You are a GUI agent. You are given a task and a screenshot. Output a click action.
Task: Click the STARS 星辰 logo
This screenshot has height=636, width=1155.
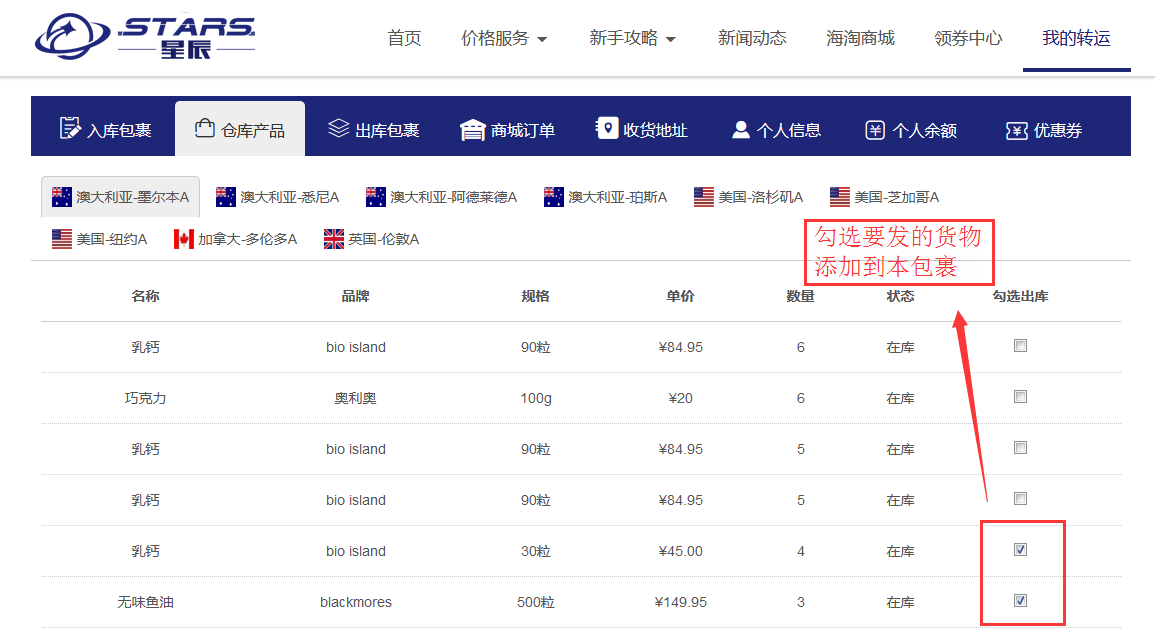pyautogui.click(x=145, y=37)
